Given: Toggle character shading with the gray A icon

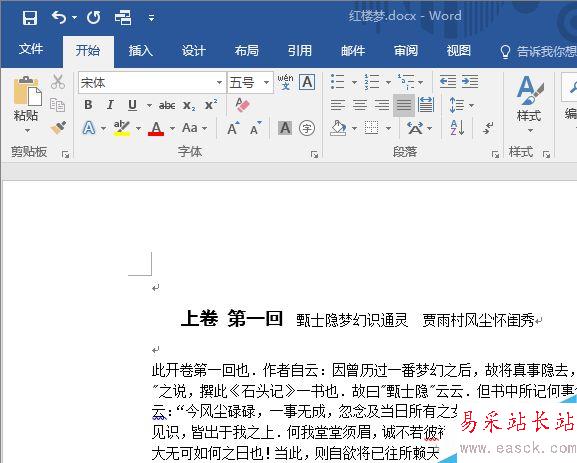Looking at the screenshot, I should tap(285, 128).
